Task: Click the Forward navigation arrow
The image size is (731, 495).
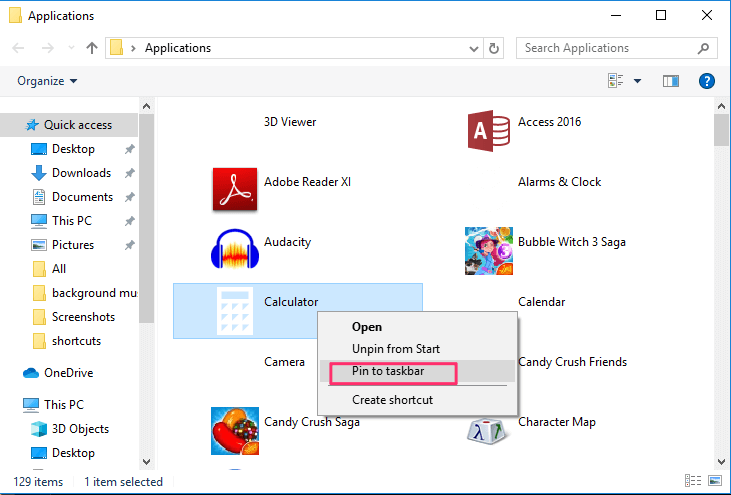Action: click(48, 48)
